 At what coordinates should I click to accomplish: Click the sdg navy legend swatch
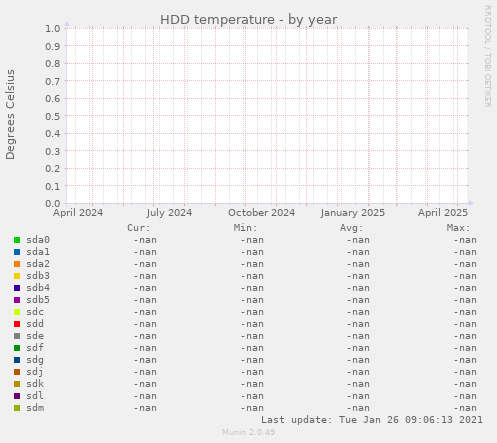coord(17,360)
